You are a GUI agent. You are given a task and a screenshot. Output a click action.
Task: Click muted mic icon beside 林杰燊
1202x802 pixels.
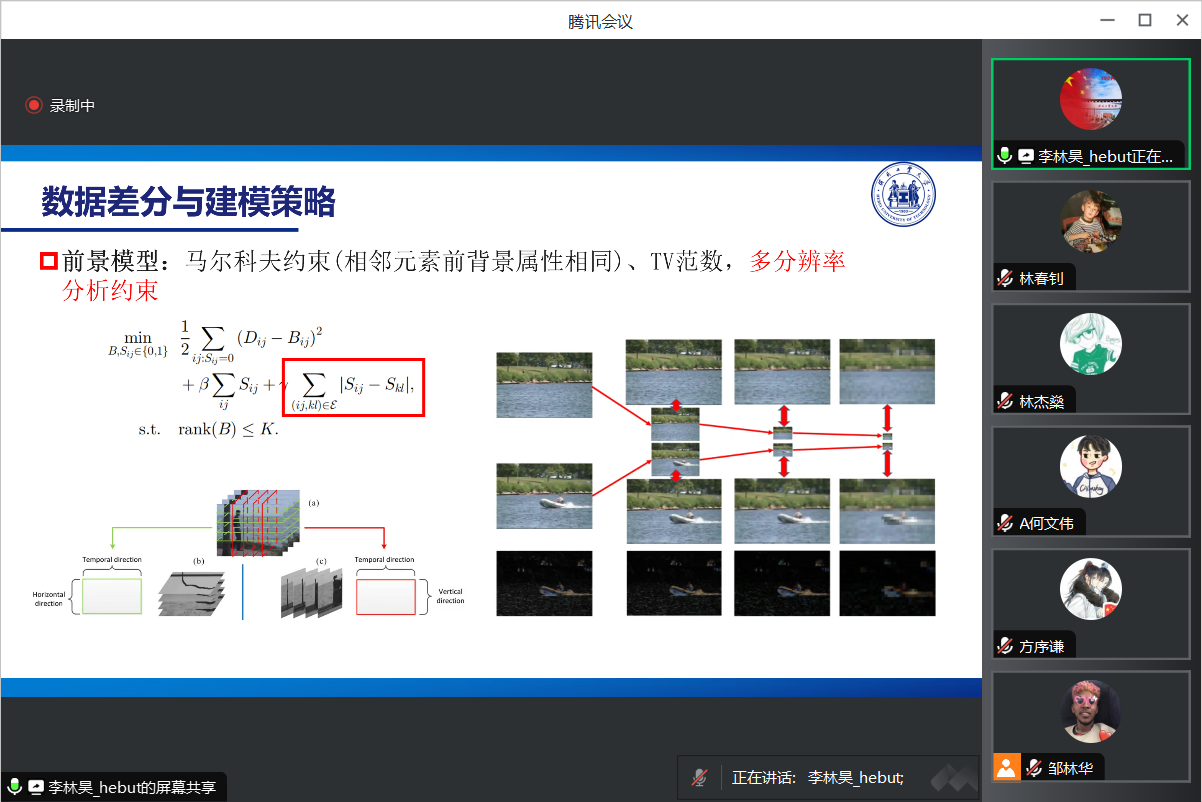[x=1005, y=402]
